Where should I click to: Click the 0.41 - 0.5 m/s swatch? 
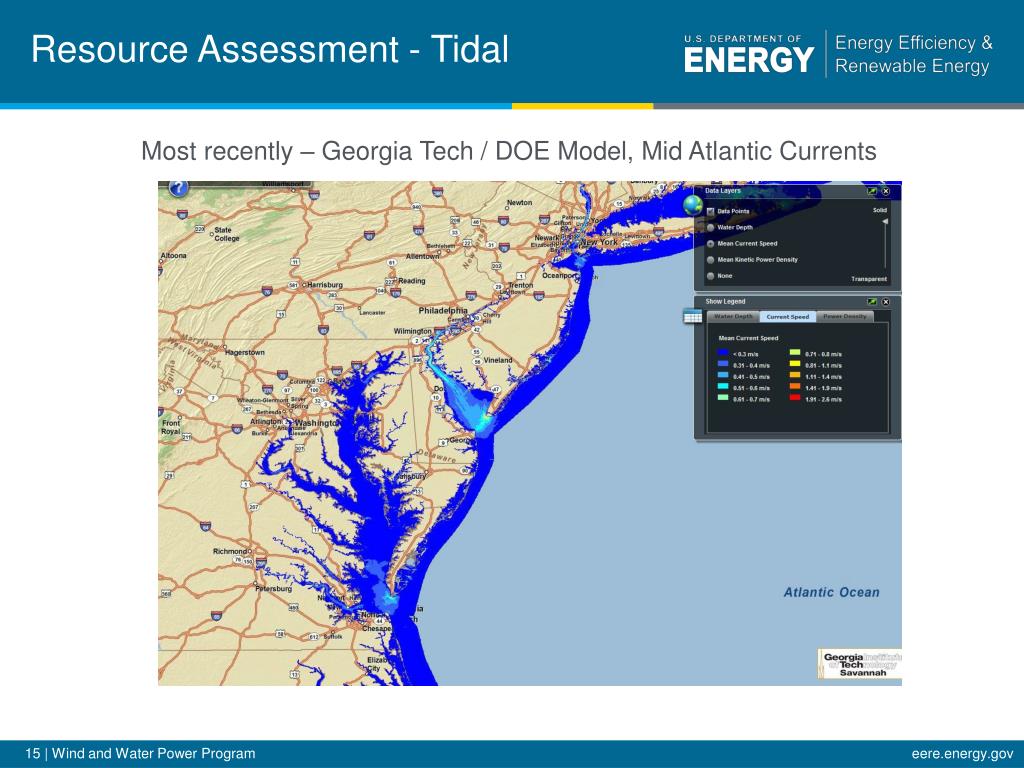click(722, 376)
